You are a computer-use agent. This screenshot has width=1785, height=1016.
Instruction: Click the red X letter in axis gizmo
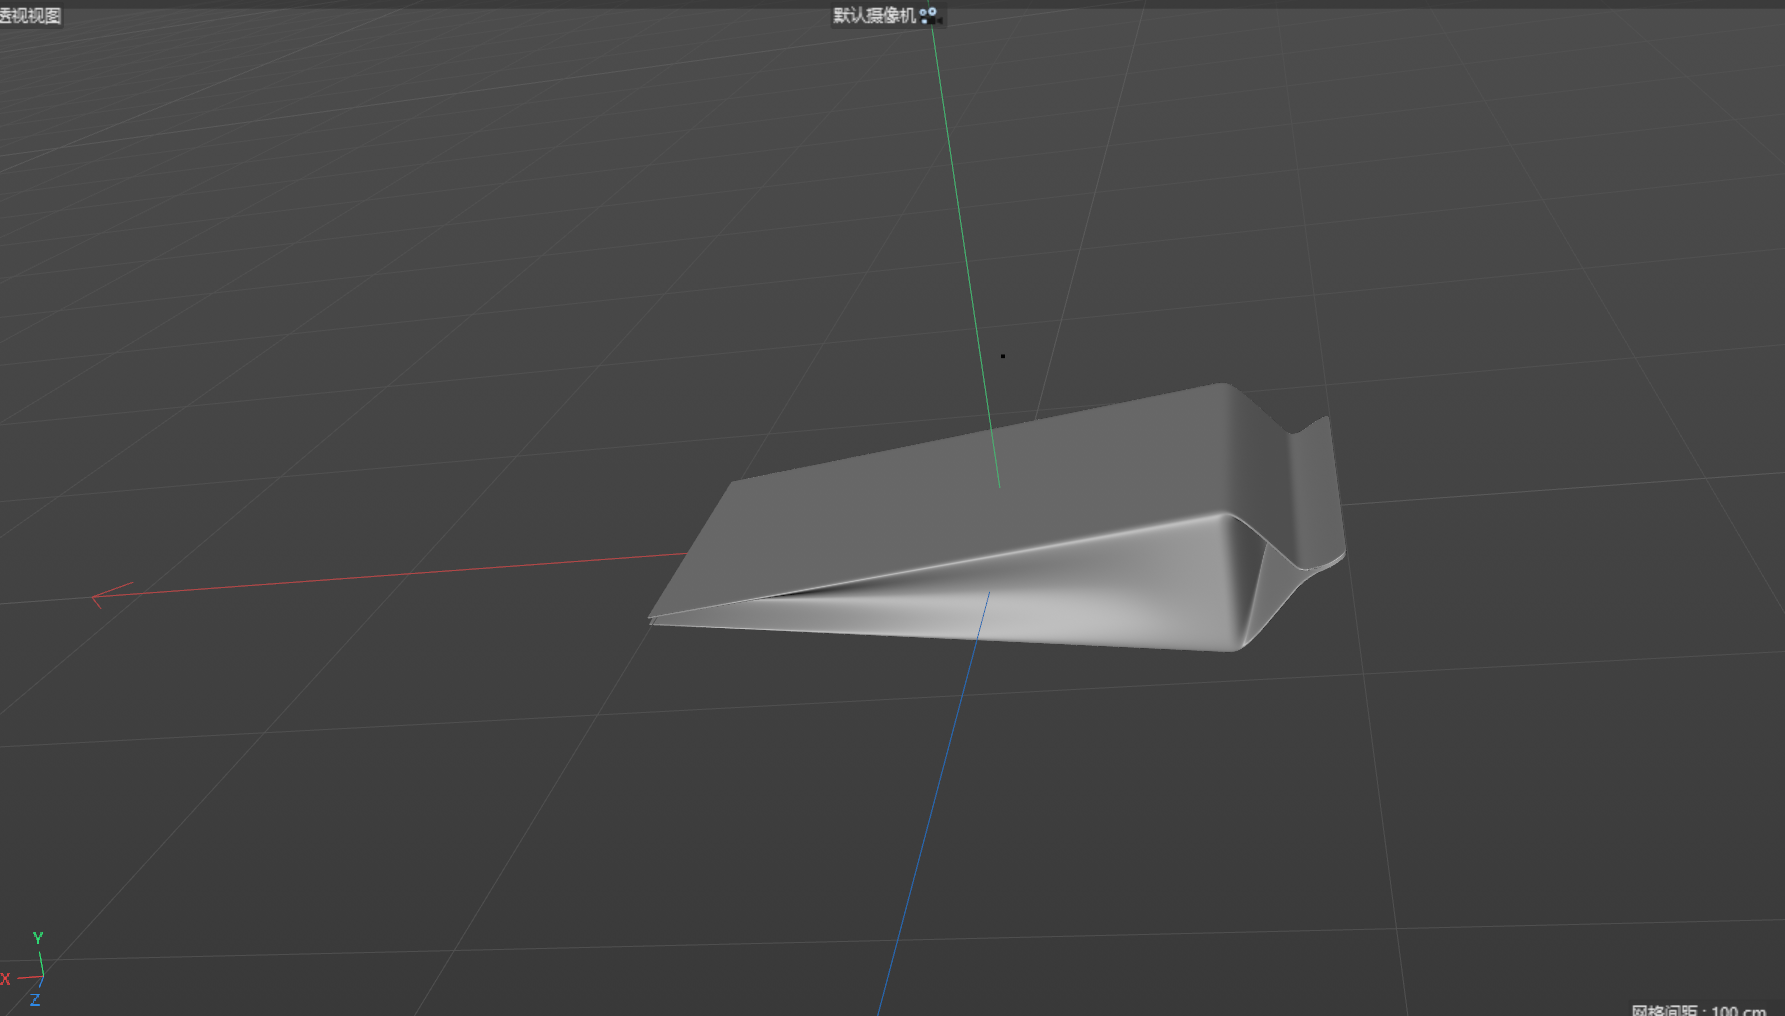coord(5,979)
